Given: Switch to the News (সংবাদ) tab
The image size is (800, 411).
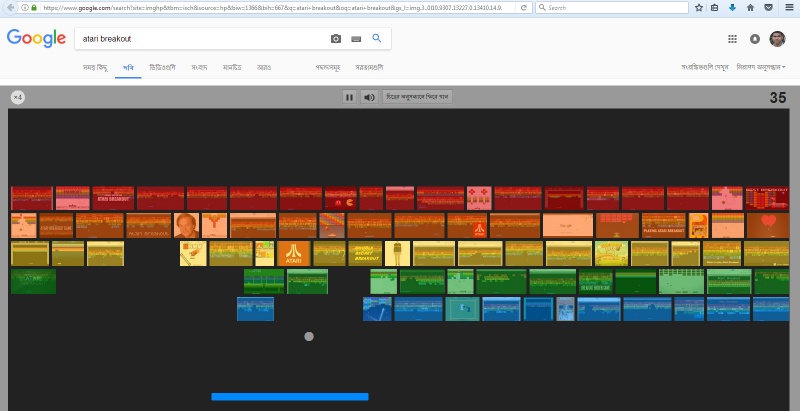Looking at the screenshot, I should pos(199,67).
